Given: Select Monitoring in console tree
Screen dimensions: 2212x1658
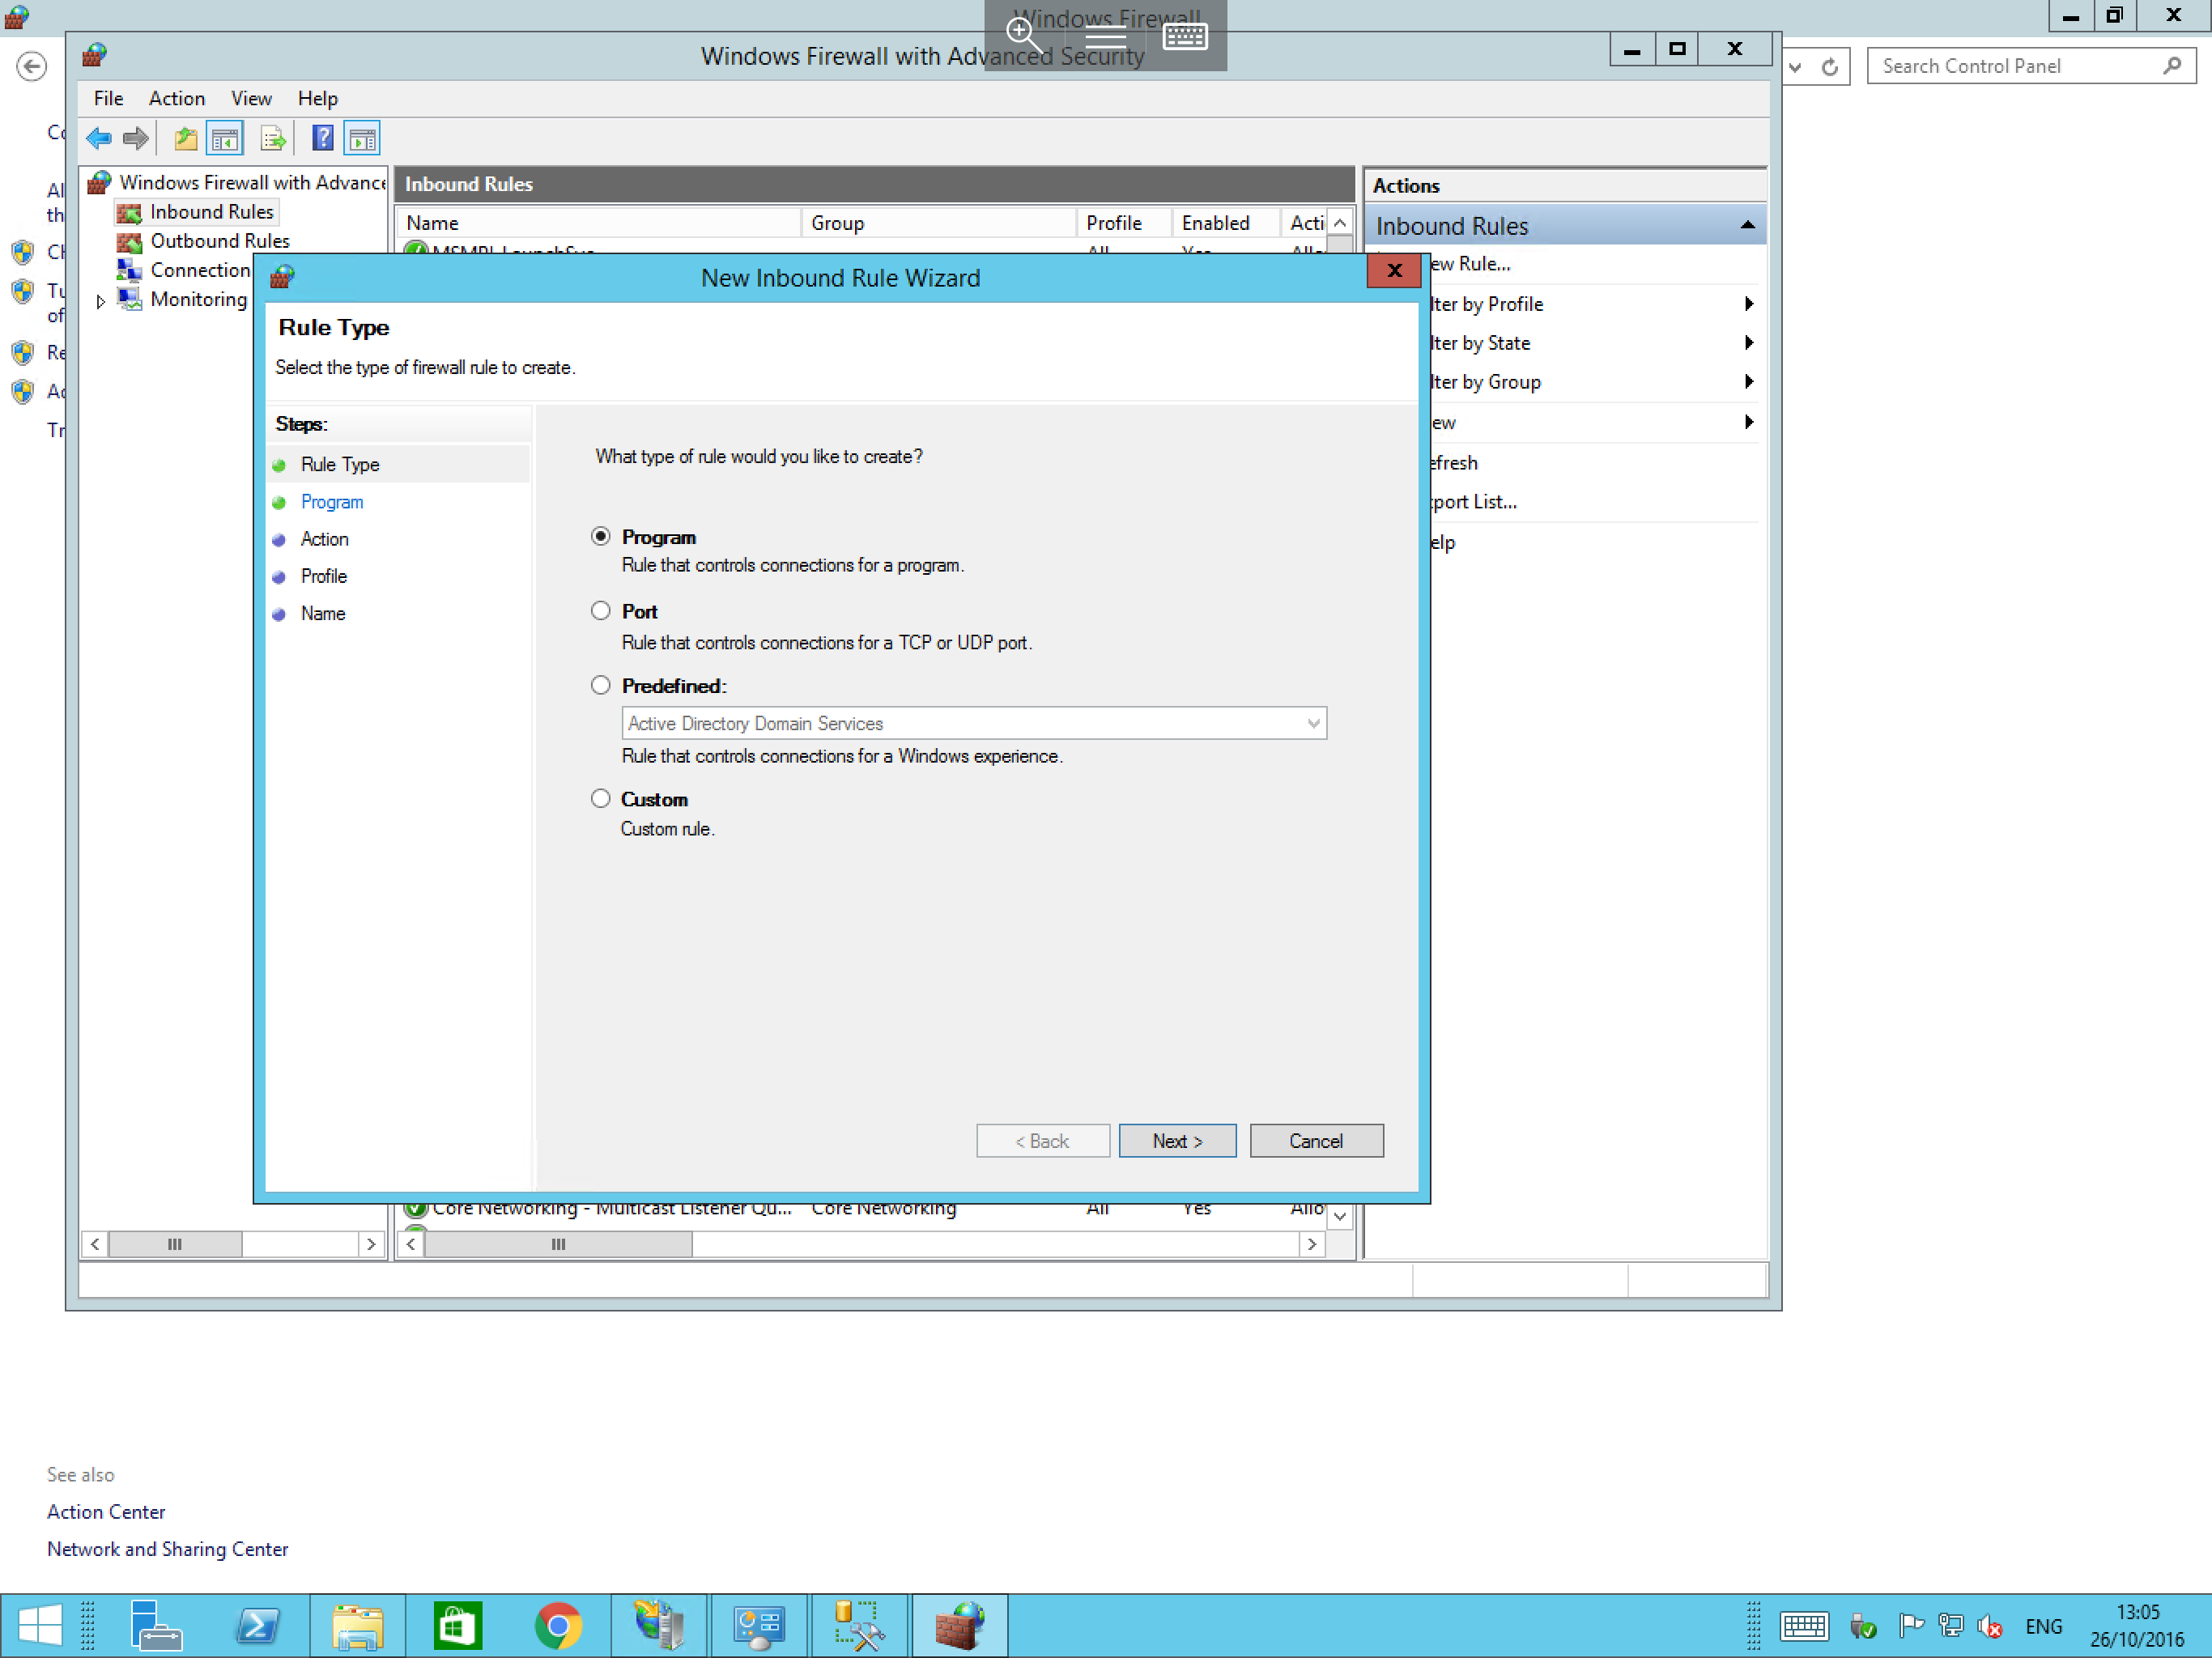Looking at the screenshot, I should click(x=198, y=299).
